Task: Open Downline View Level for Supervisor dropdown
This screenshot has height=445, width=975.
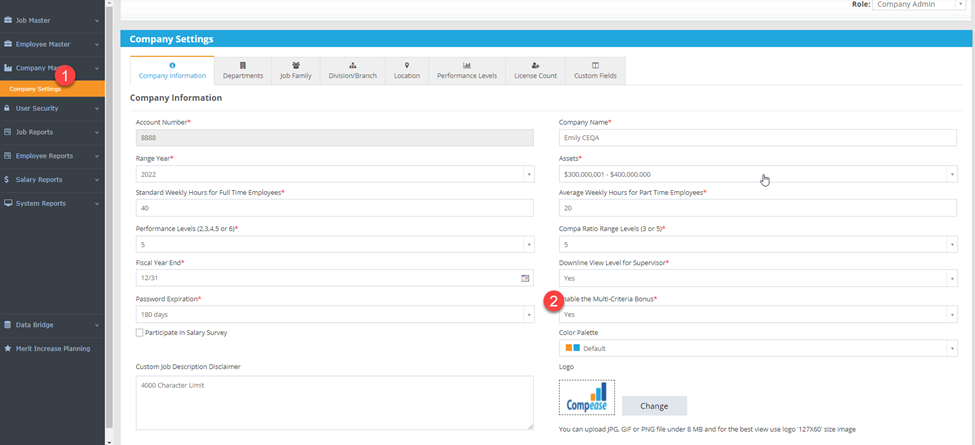Action: click(758, 278)
